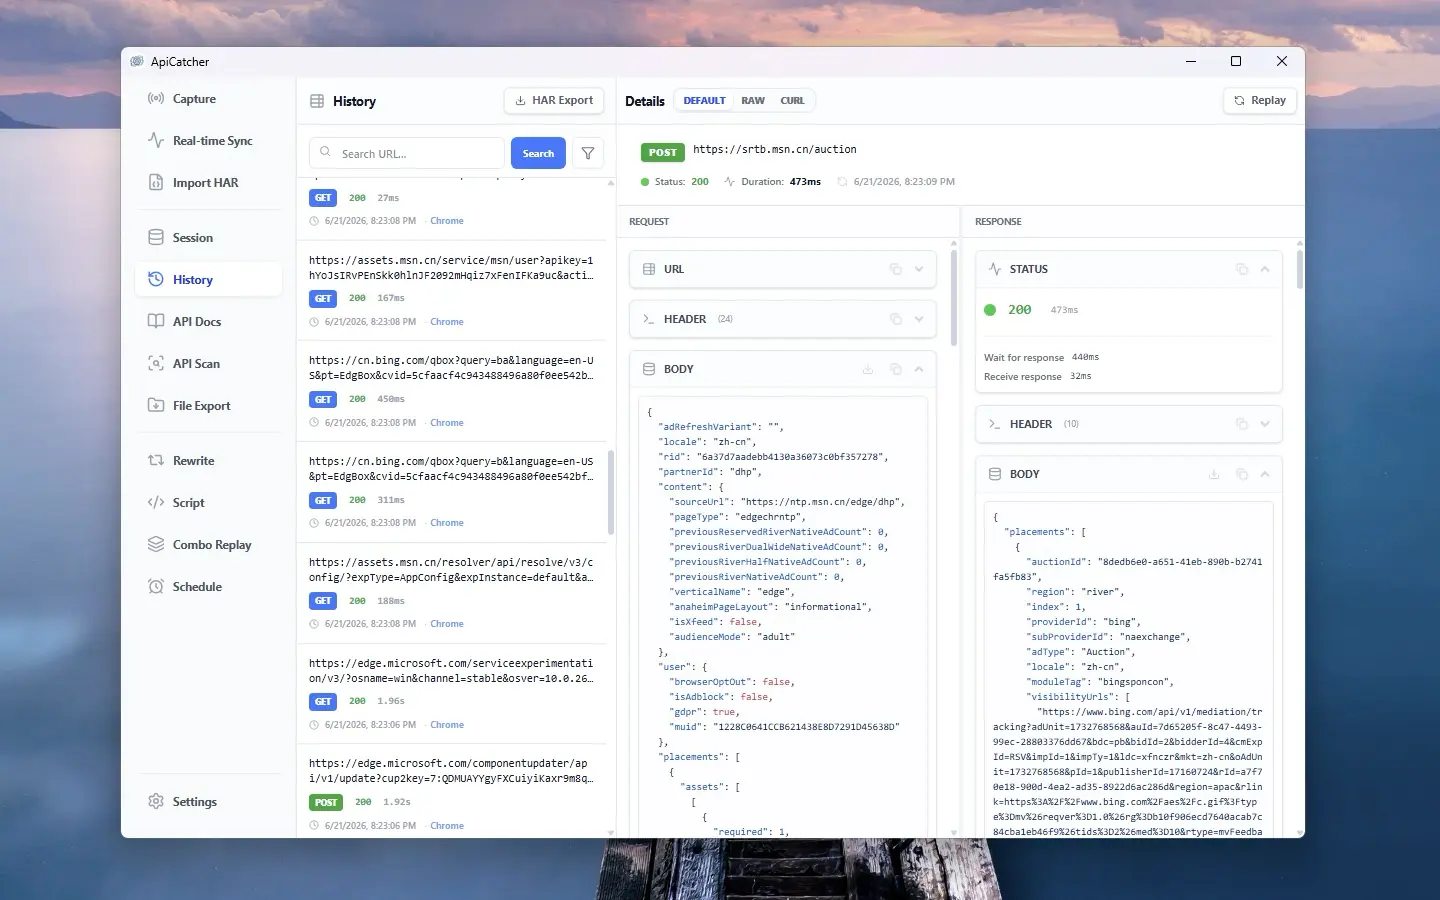Click the response panel scrollbar
The width and height of the screenshot is (1440, 900).
pyautogui.click(x=1300, y=268)
